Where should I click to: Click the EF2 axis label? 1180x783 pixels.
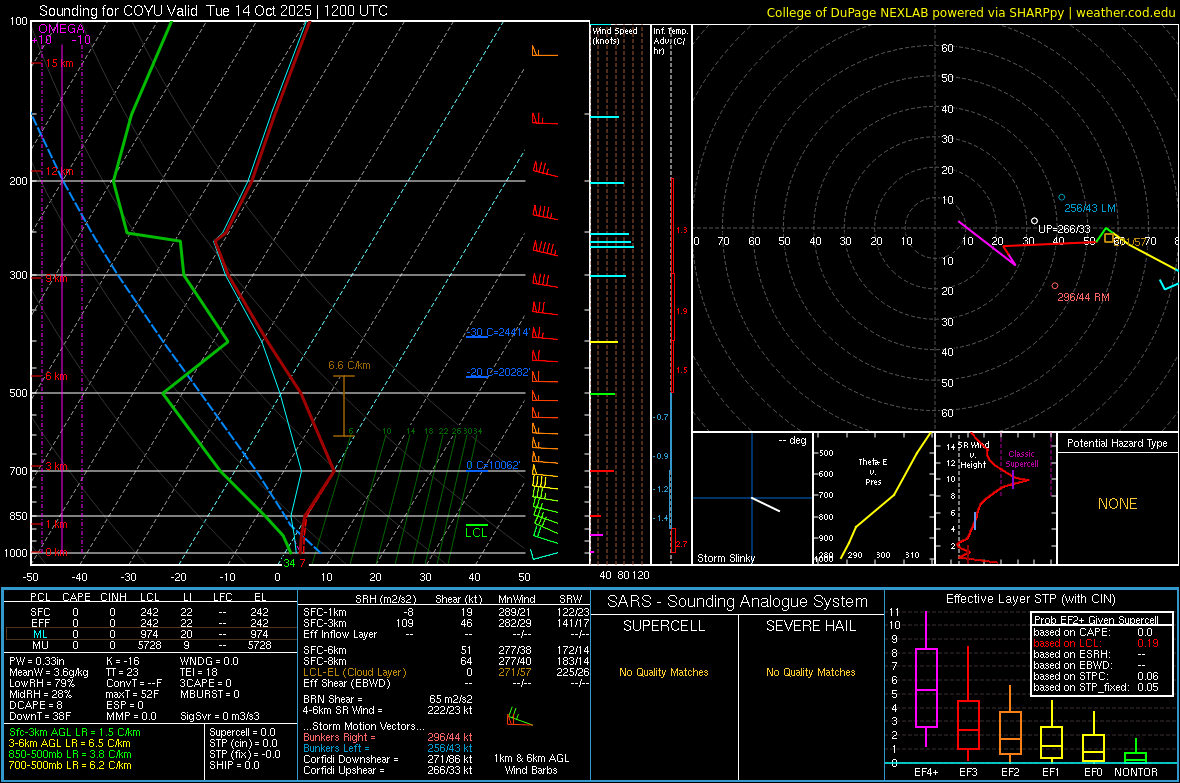pyautogui.click(x=1010, y=772)
